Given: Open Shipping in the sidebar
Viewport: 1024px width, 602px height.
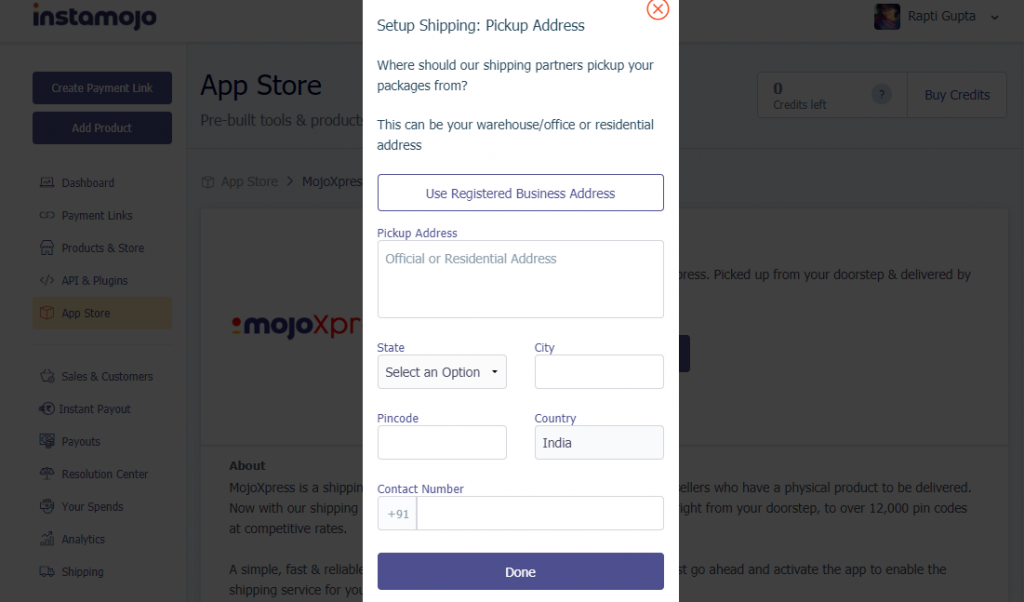Looking at the screenshot, I should pos(82,572).
